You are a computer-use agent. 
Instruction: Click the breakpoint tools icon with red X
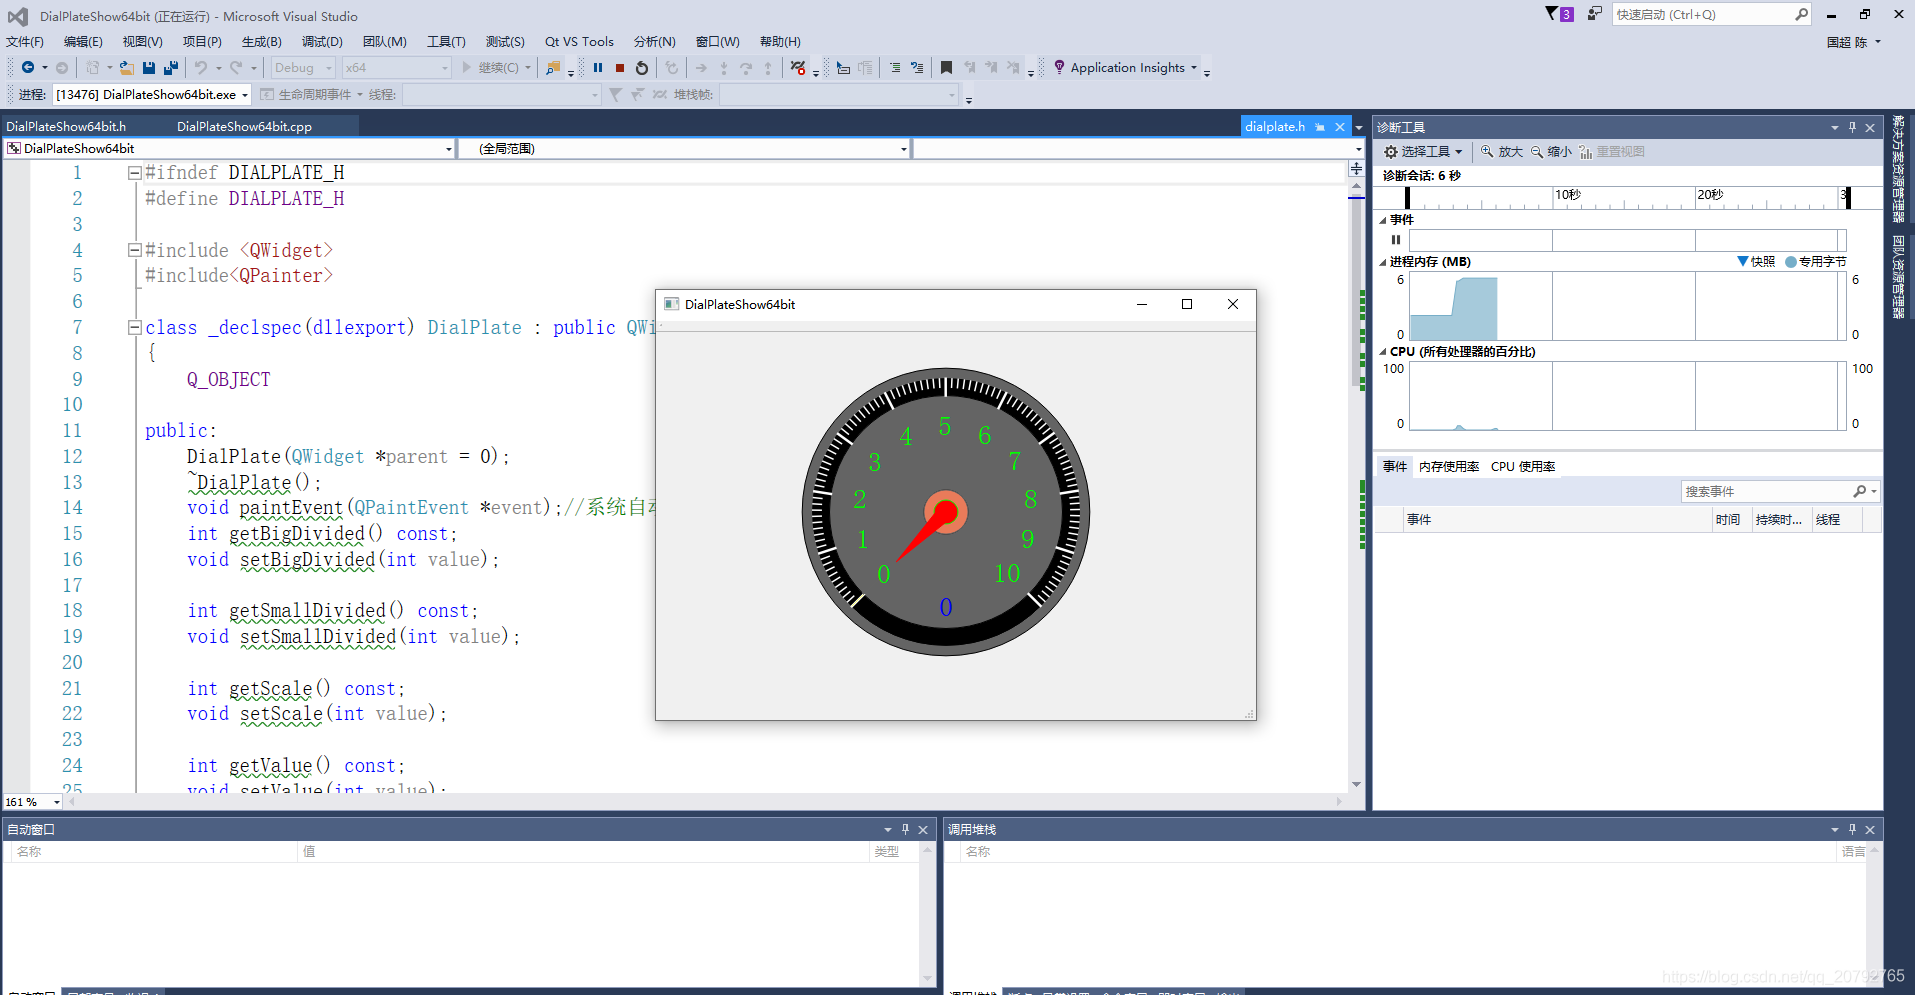[x=798, y=68]
